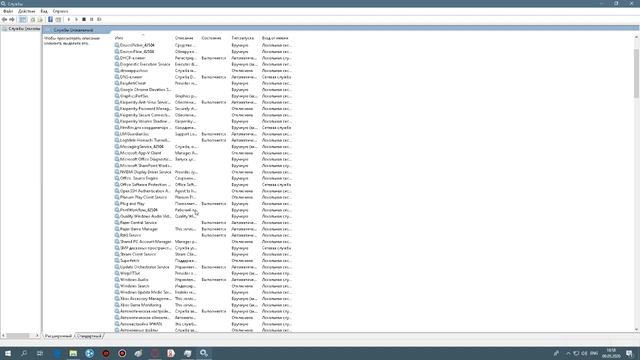Click the Export List toolbar icon
Image resolution: width=640 pixels, height=360 pixels.
point(40,20)
